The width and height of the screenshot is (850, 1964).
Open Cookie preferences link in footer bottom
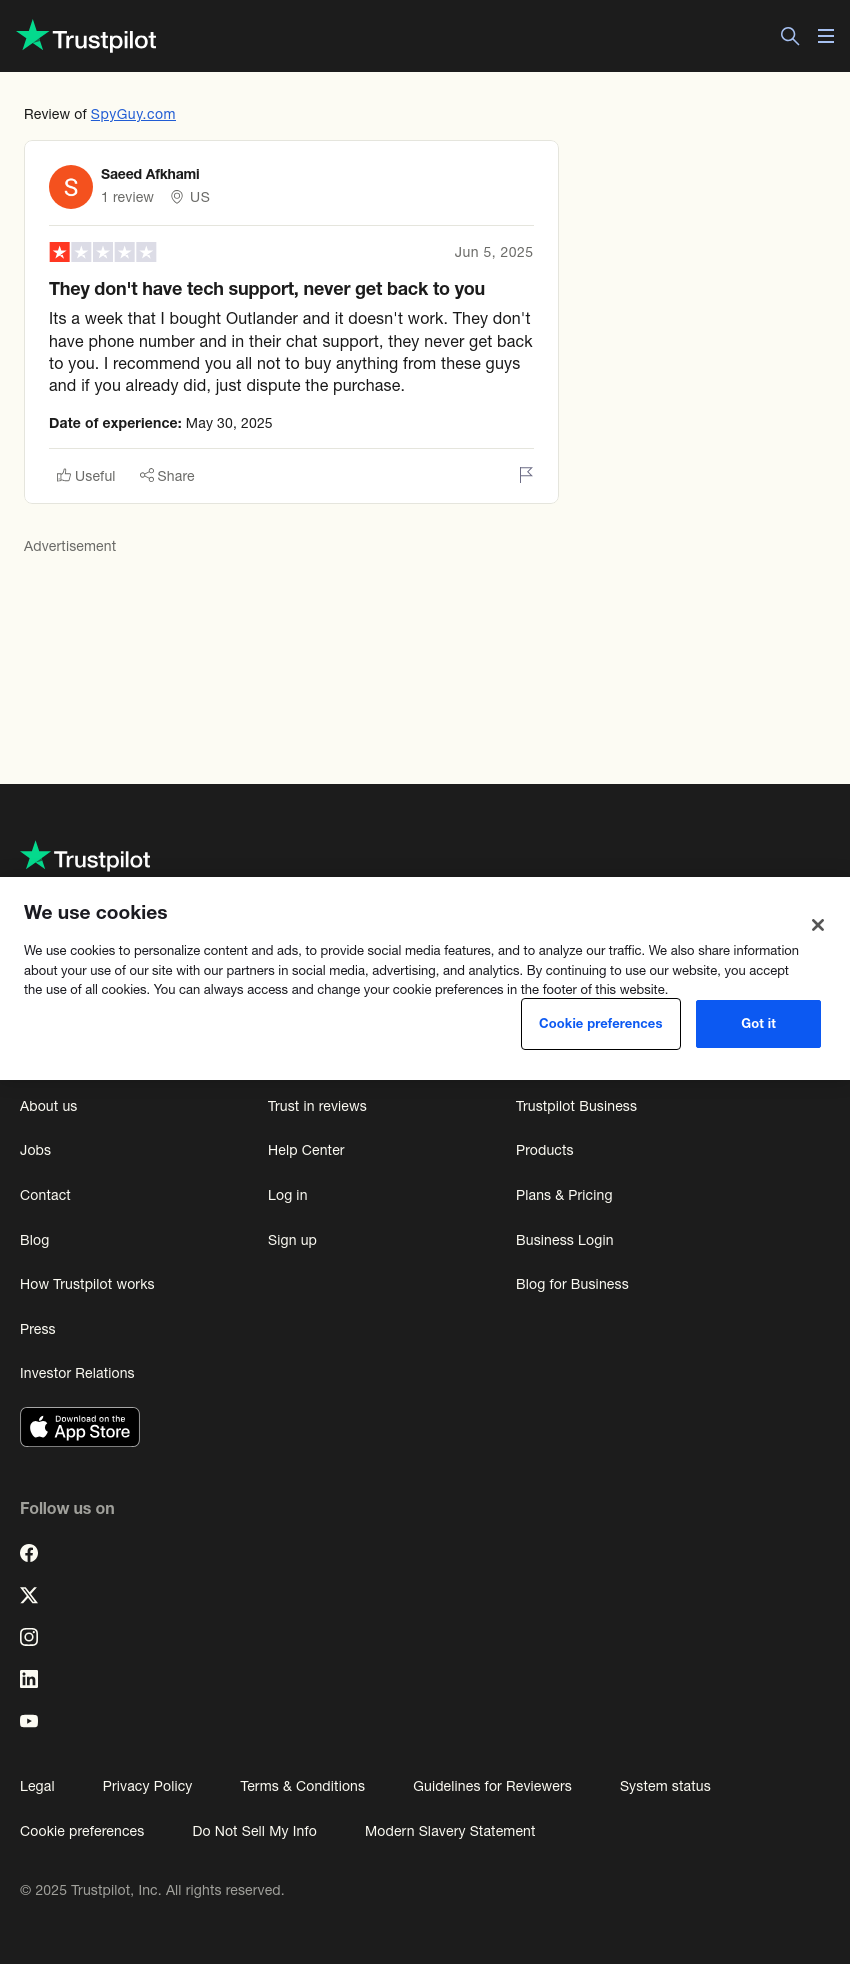click(x=82, y=1831)
